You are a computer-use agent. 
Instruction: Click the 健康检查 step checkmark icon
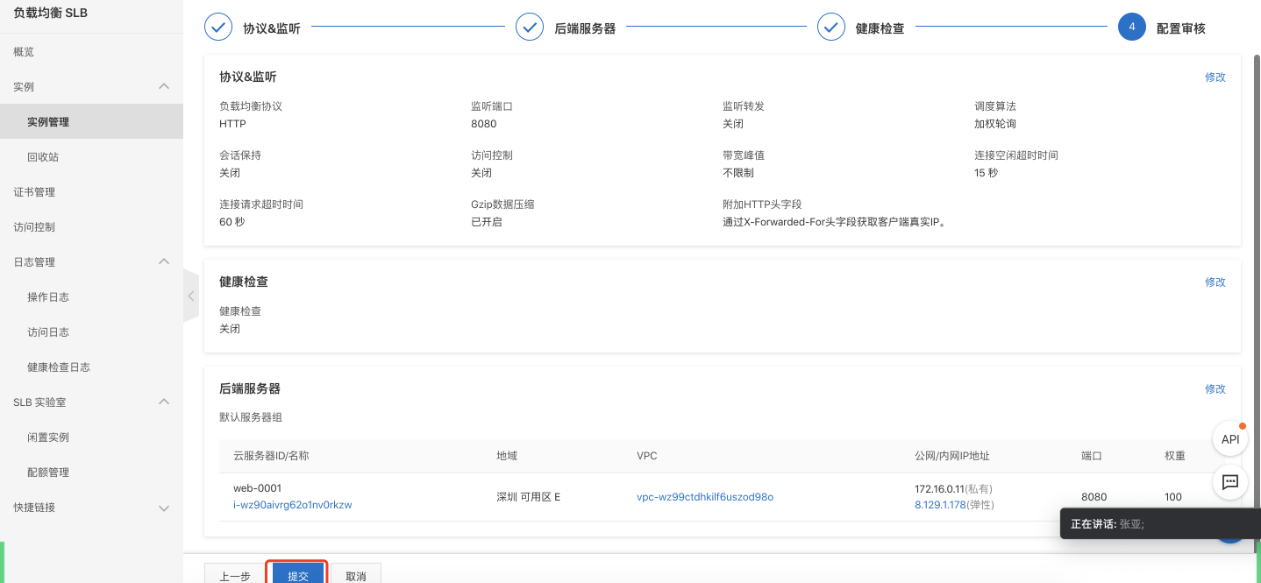831,26
